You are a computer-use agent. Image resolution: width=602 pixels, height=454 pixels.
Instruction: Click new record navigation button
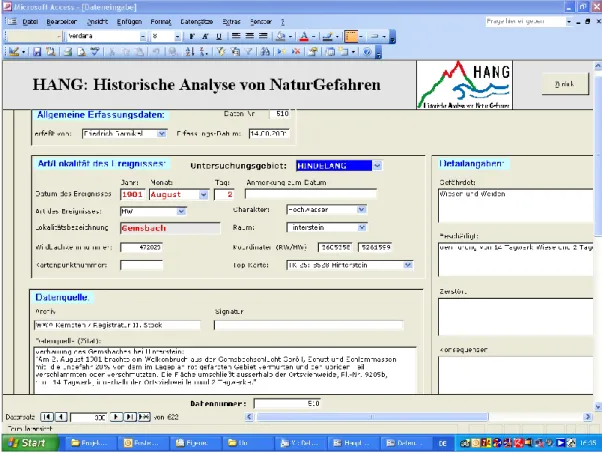[144, 417]
